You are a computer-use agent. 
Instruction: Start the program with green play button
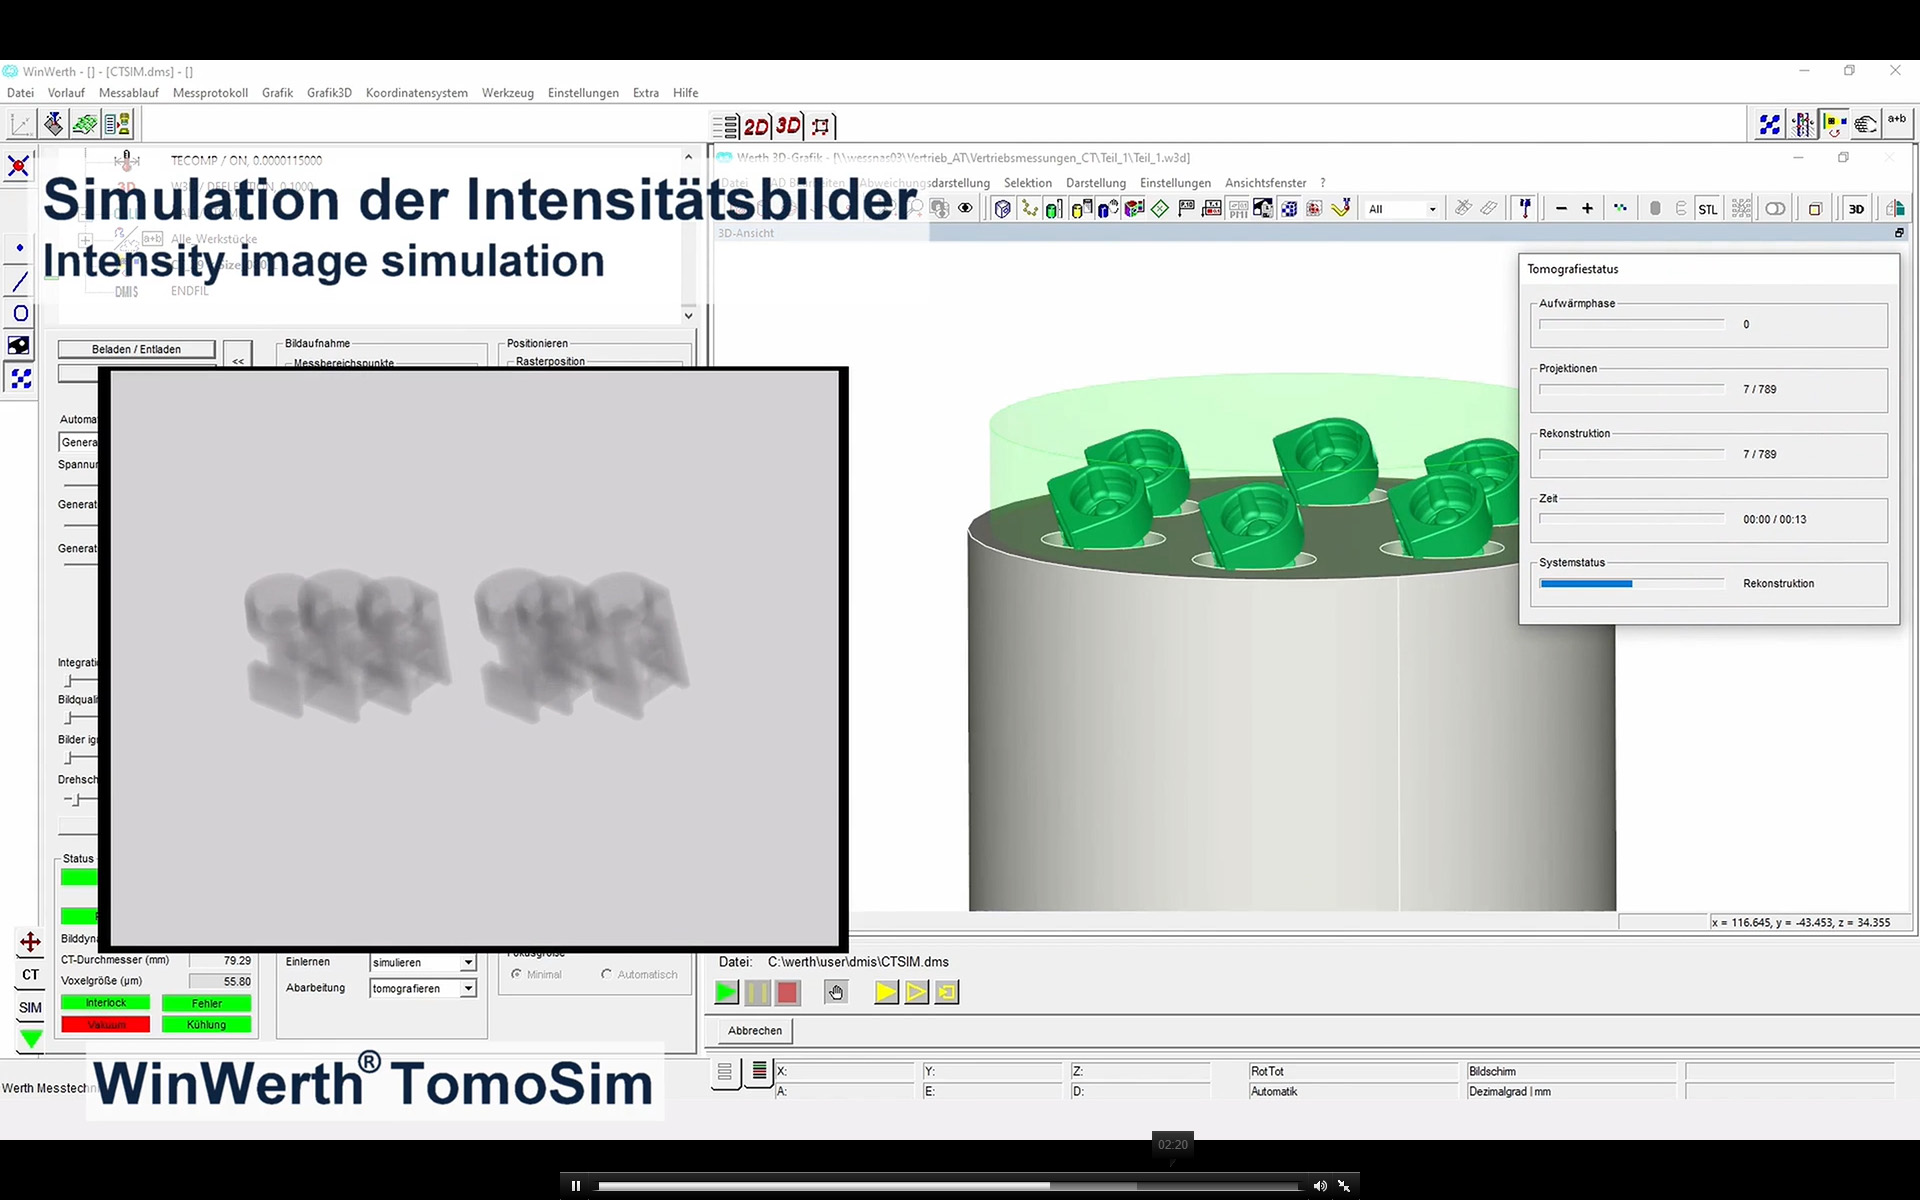[727, 992]
